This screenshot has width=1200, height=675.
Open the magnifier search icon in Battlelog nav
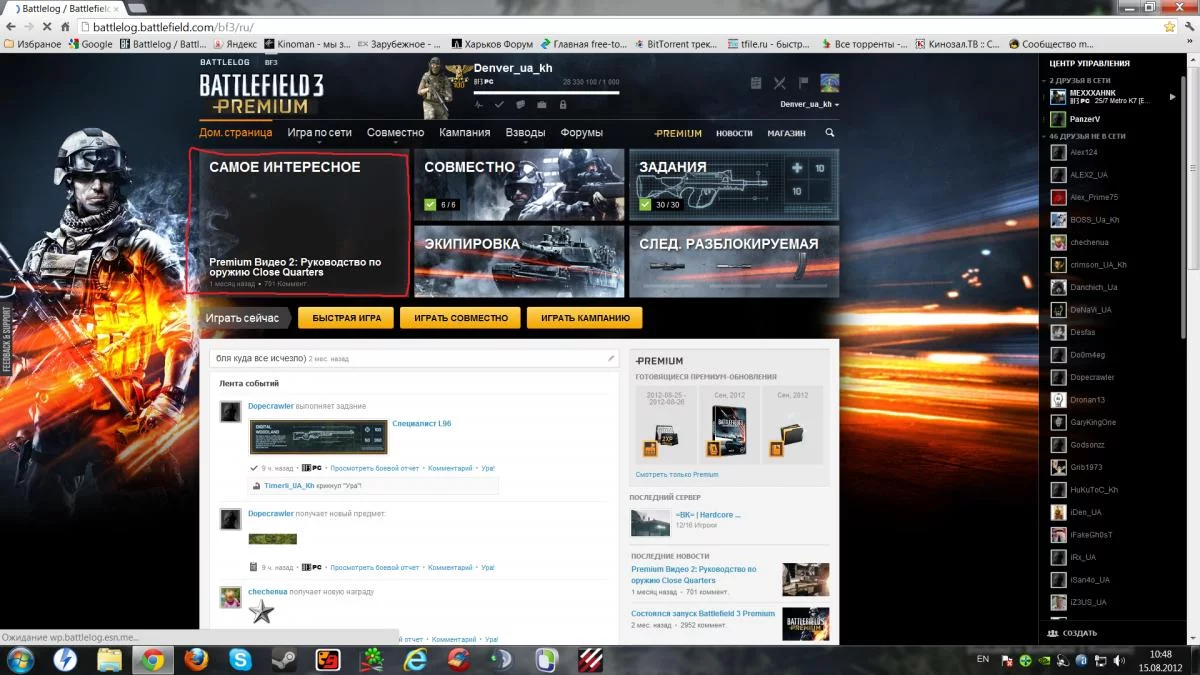pyautogui.click(x=829, y=133)
